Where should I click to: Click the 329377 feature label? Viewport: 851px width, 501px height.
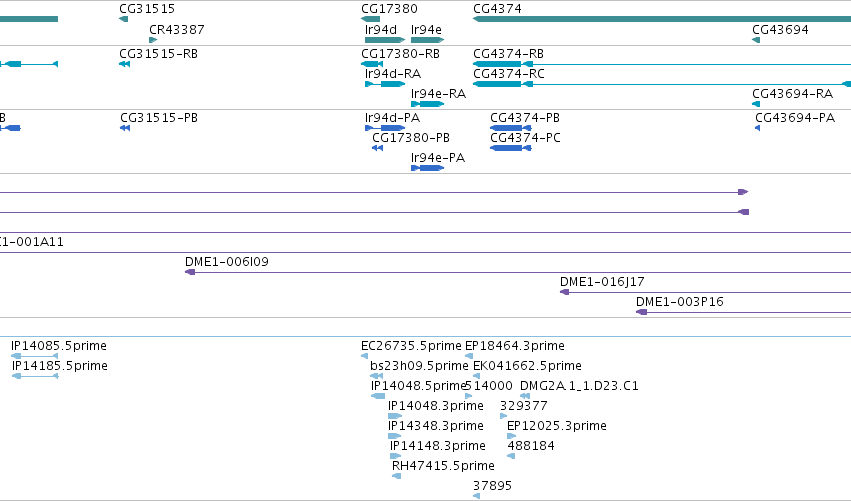(523, 406)
